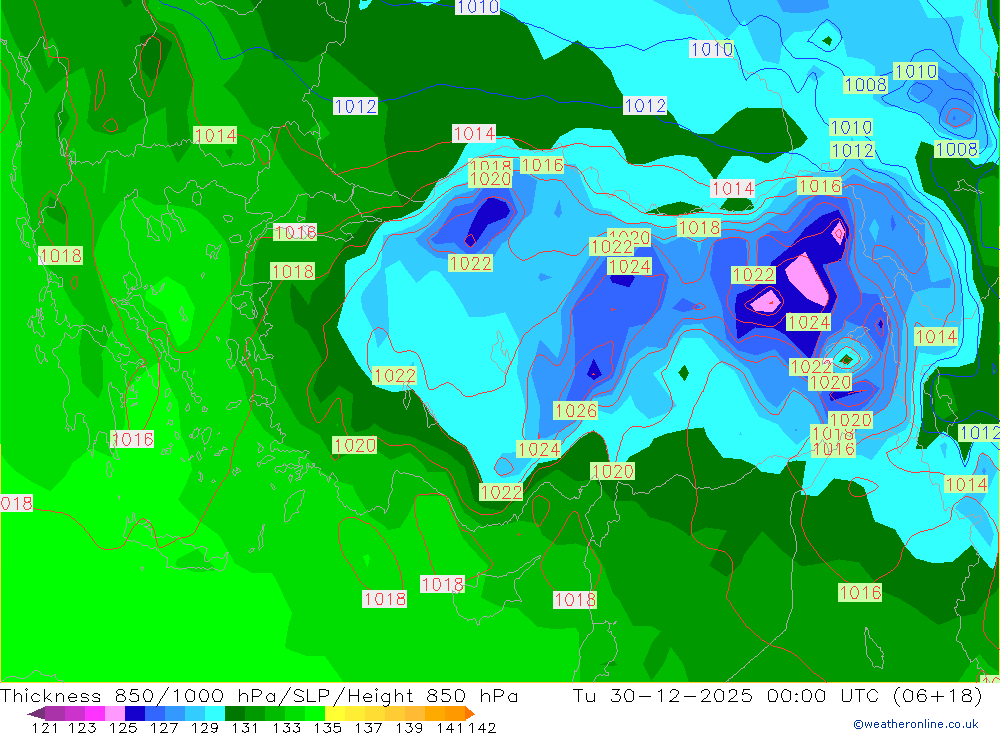Click the large pink thickness cell
1000x733 pixels.
pos(807,279)
